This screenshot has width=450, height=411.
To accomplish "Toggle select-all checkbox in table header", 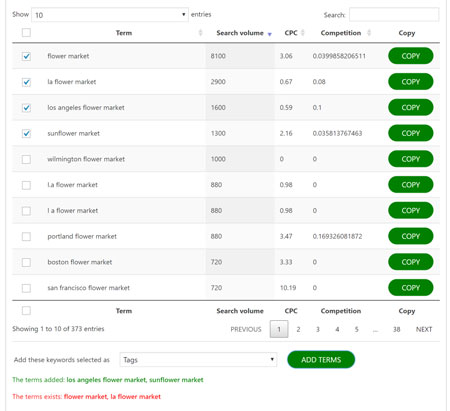I will click(x=26, y=33).
